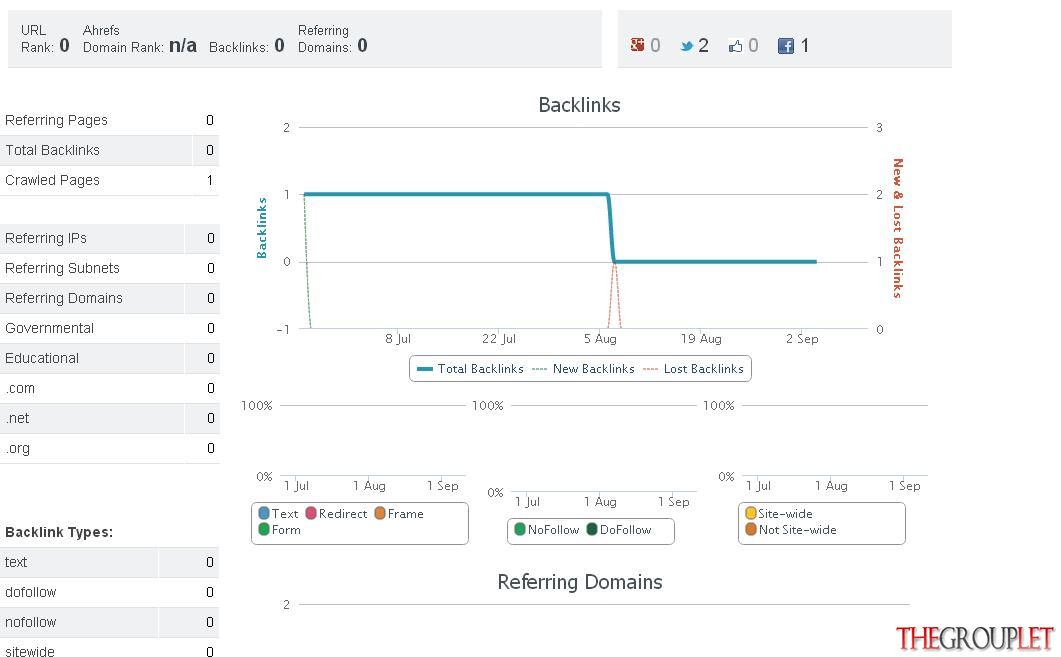Toggle the NoFollow legend entry
The width and height of the screenshot is (1061, 657).
[x=547, y=530]
